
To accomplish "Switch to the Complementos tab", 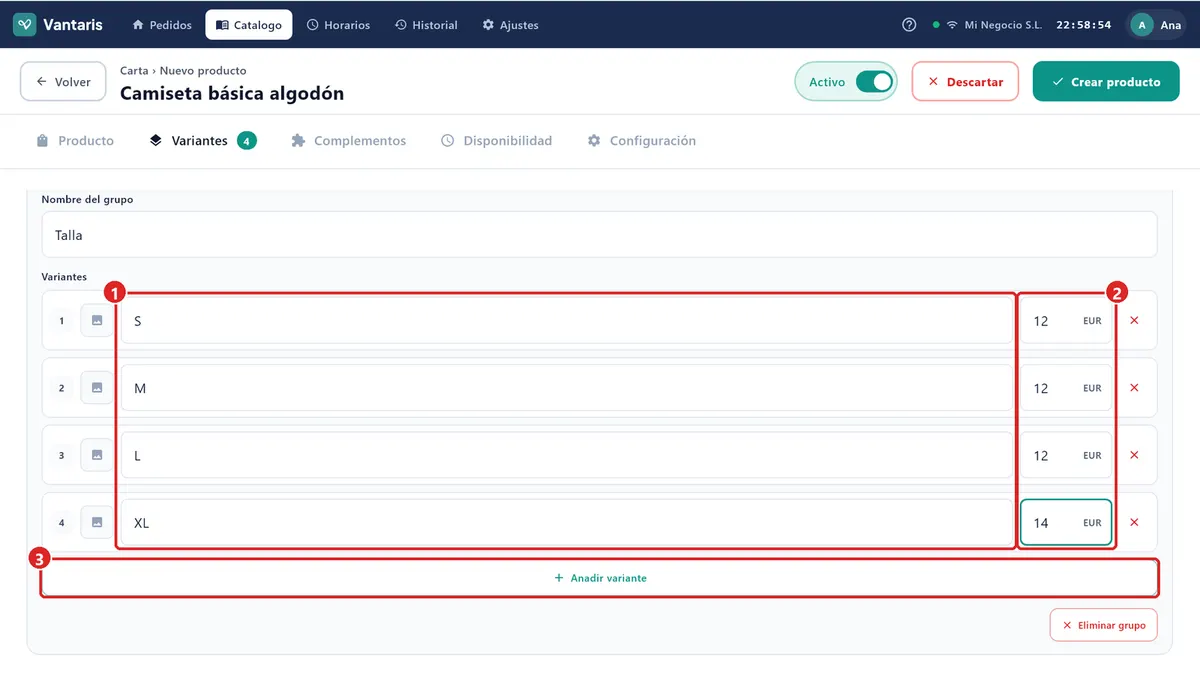I will point(348,141).
